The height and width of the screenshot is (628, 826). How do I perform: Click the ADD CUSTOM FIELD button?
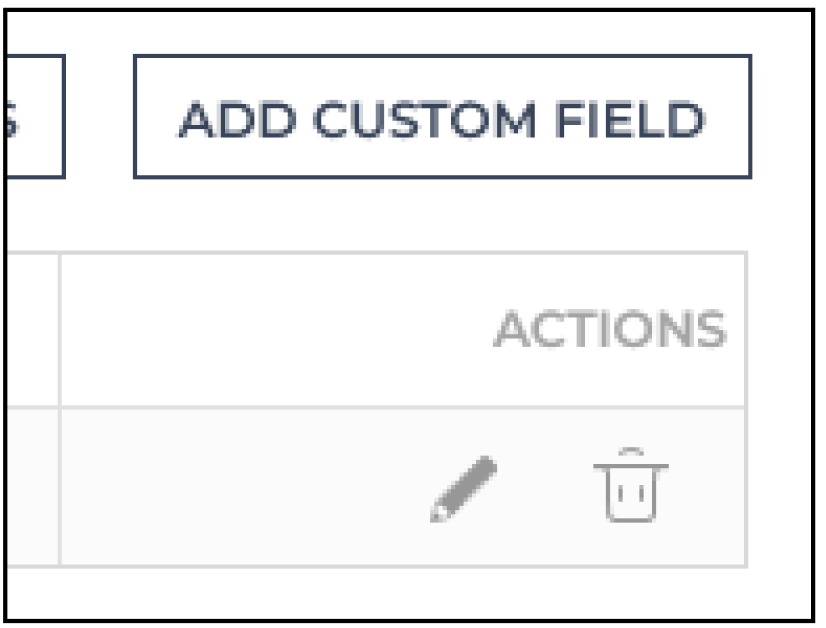point(442,116)
